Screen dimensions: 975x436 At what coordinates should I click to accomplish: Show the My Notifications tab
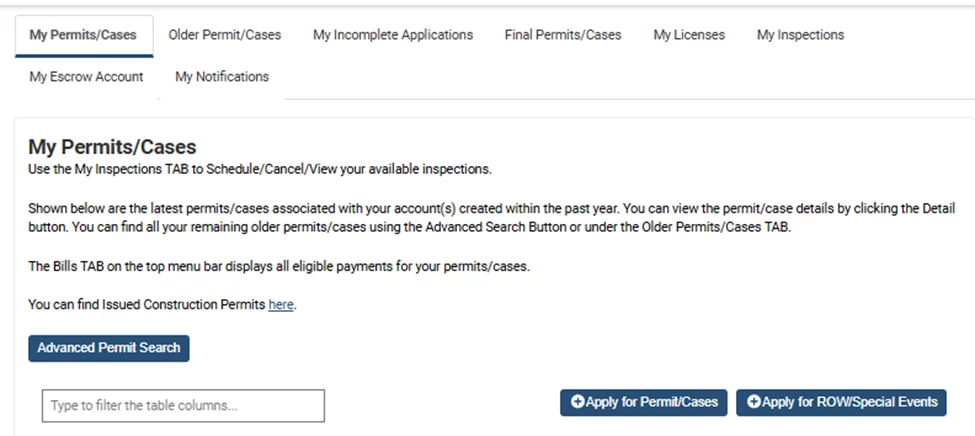222,77
